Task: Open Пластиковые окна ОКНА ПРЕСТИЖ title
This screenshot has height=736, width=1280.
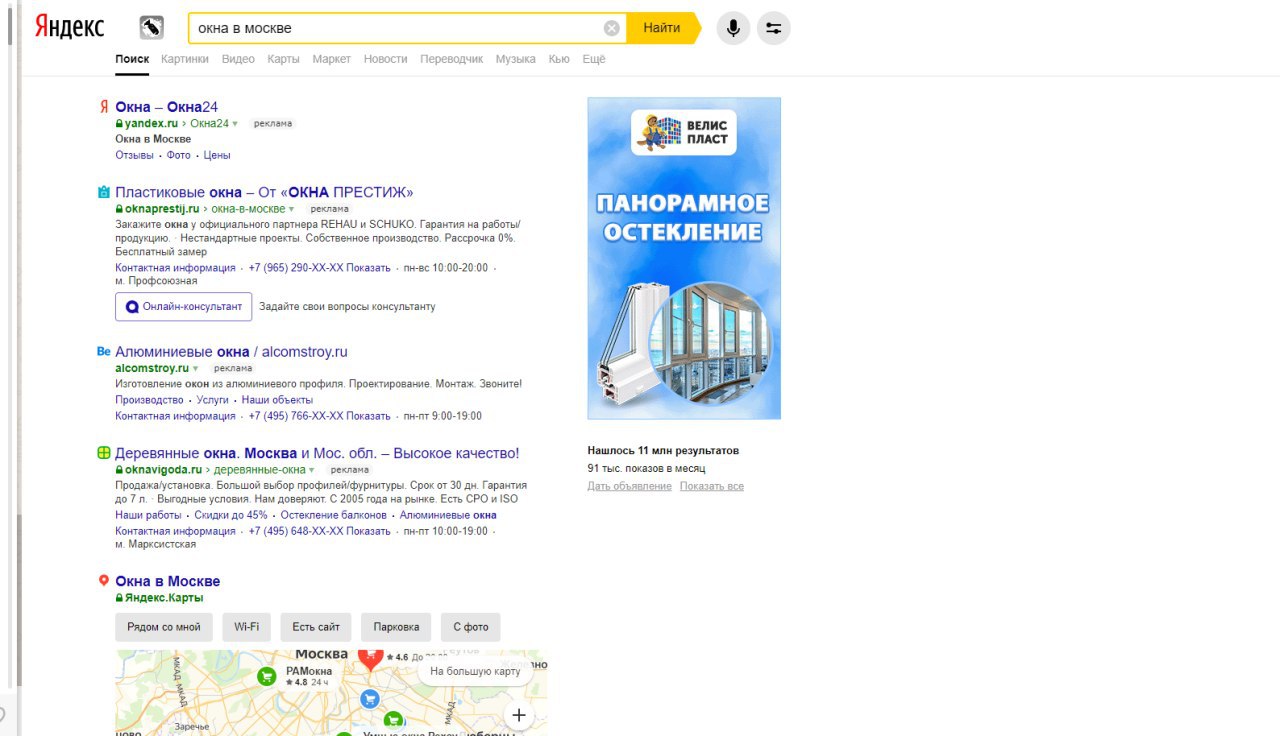Action: [x=264, y=192]
